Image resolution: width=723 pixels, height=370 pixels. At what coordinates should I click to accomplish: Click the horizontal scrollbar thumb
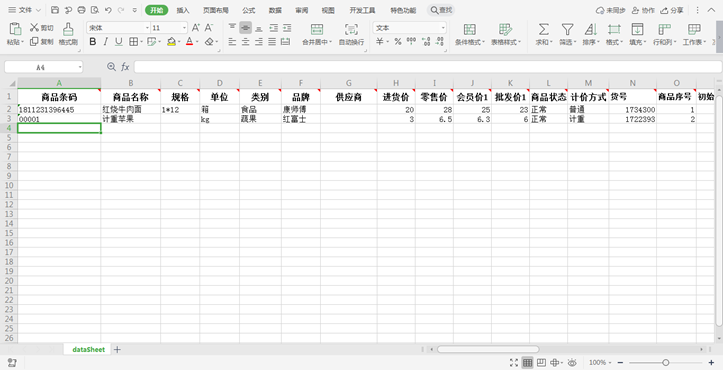coord(488,350)
